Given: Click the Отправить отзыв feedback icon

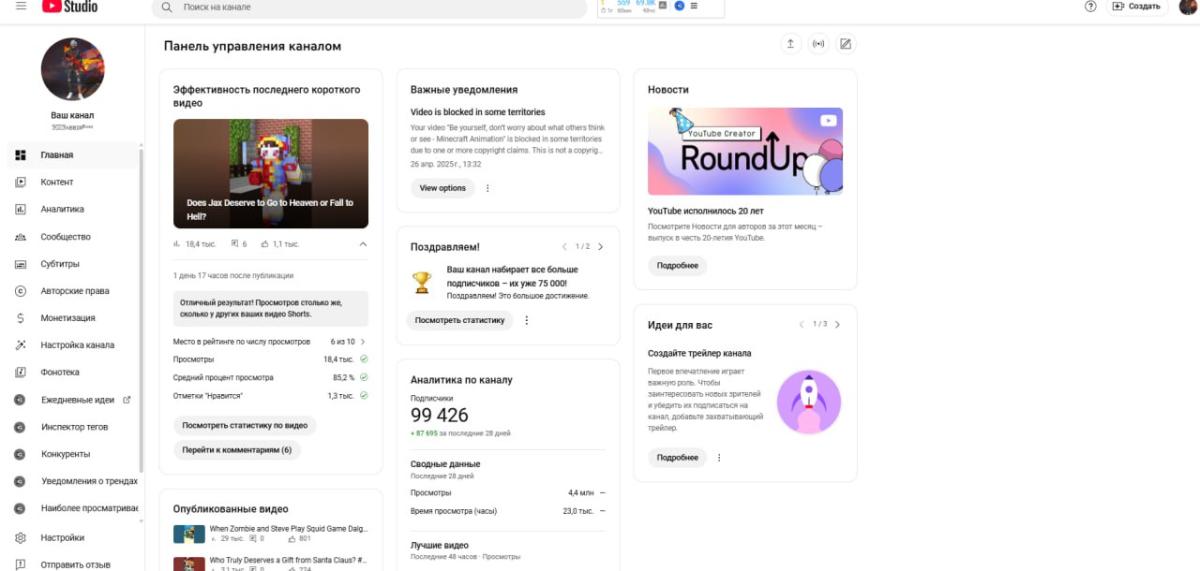Looking at the screenshot, I should click(20, 564).
